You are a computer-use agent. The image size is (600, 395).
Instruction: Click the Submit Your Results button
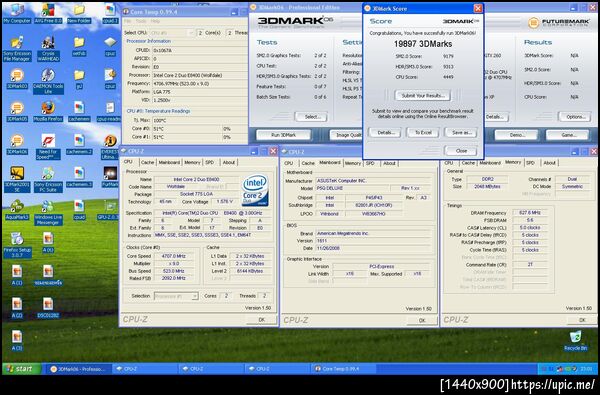[x=422, y=95]
